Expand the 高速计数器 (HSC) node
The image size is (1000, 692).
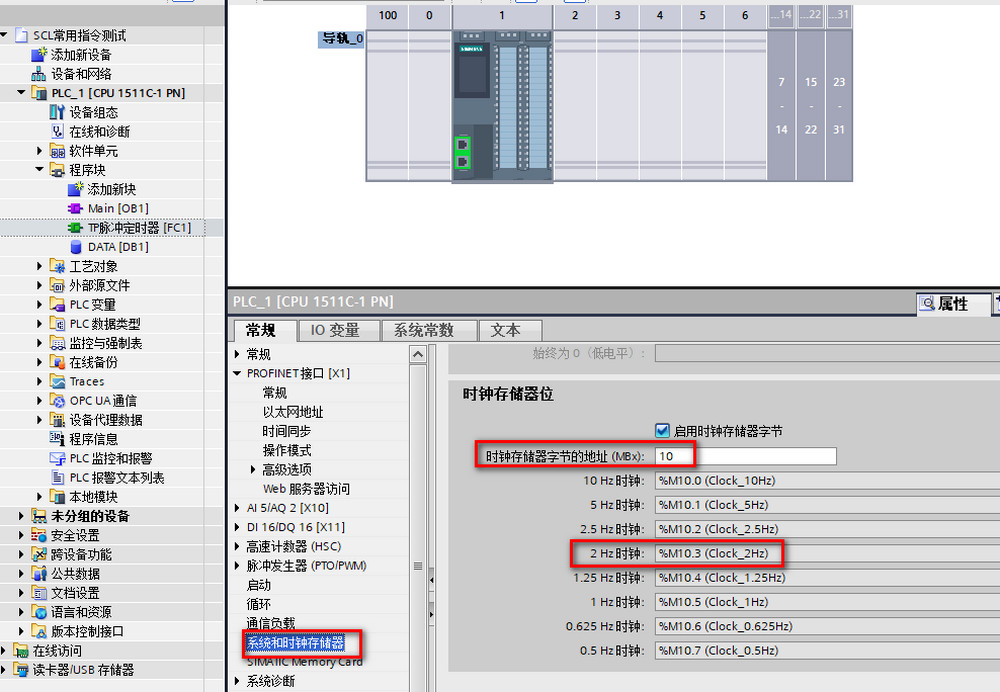237,547
